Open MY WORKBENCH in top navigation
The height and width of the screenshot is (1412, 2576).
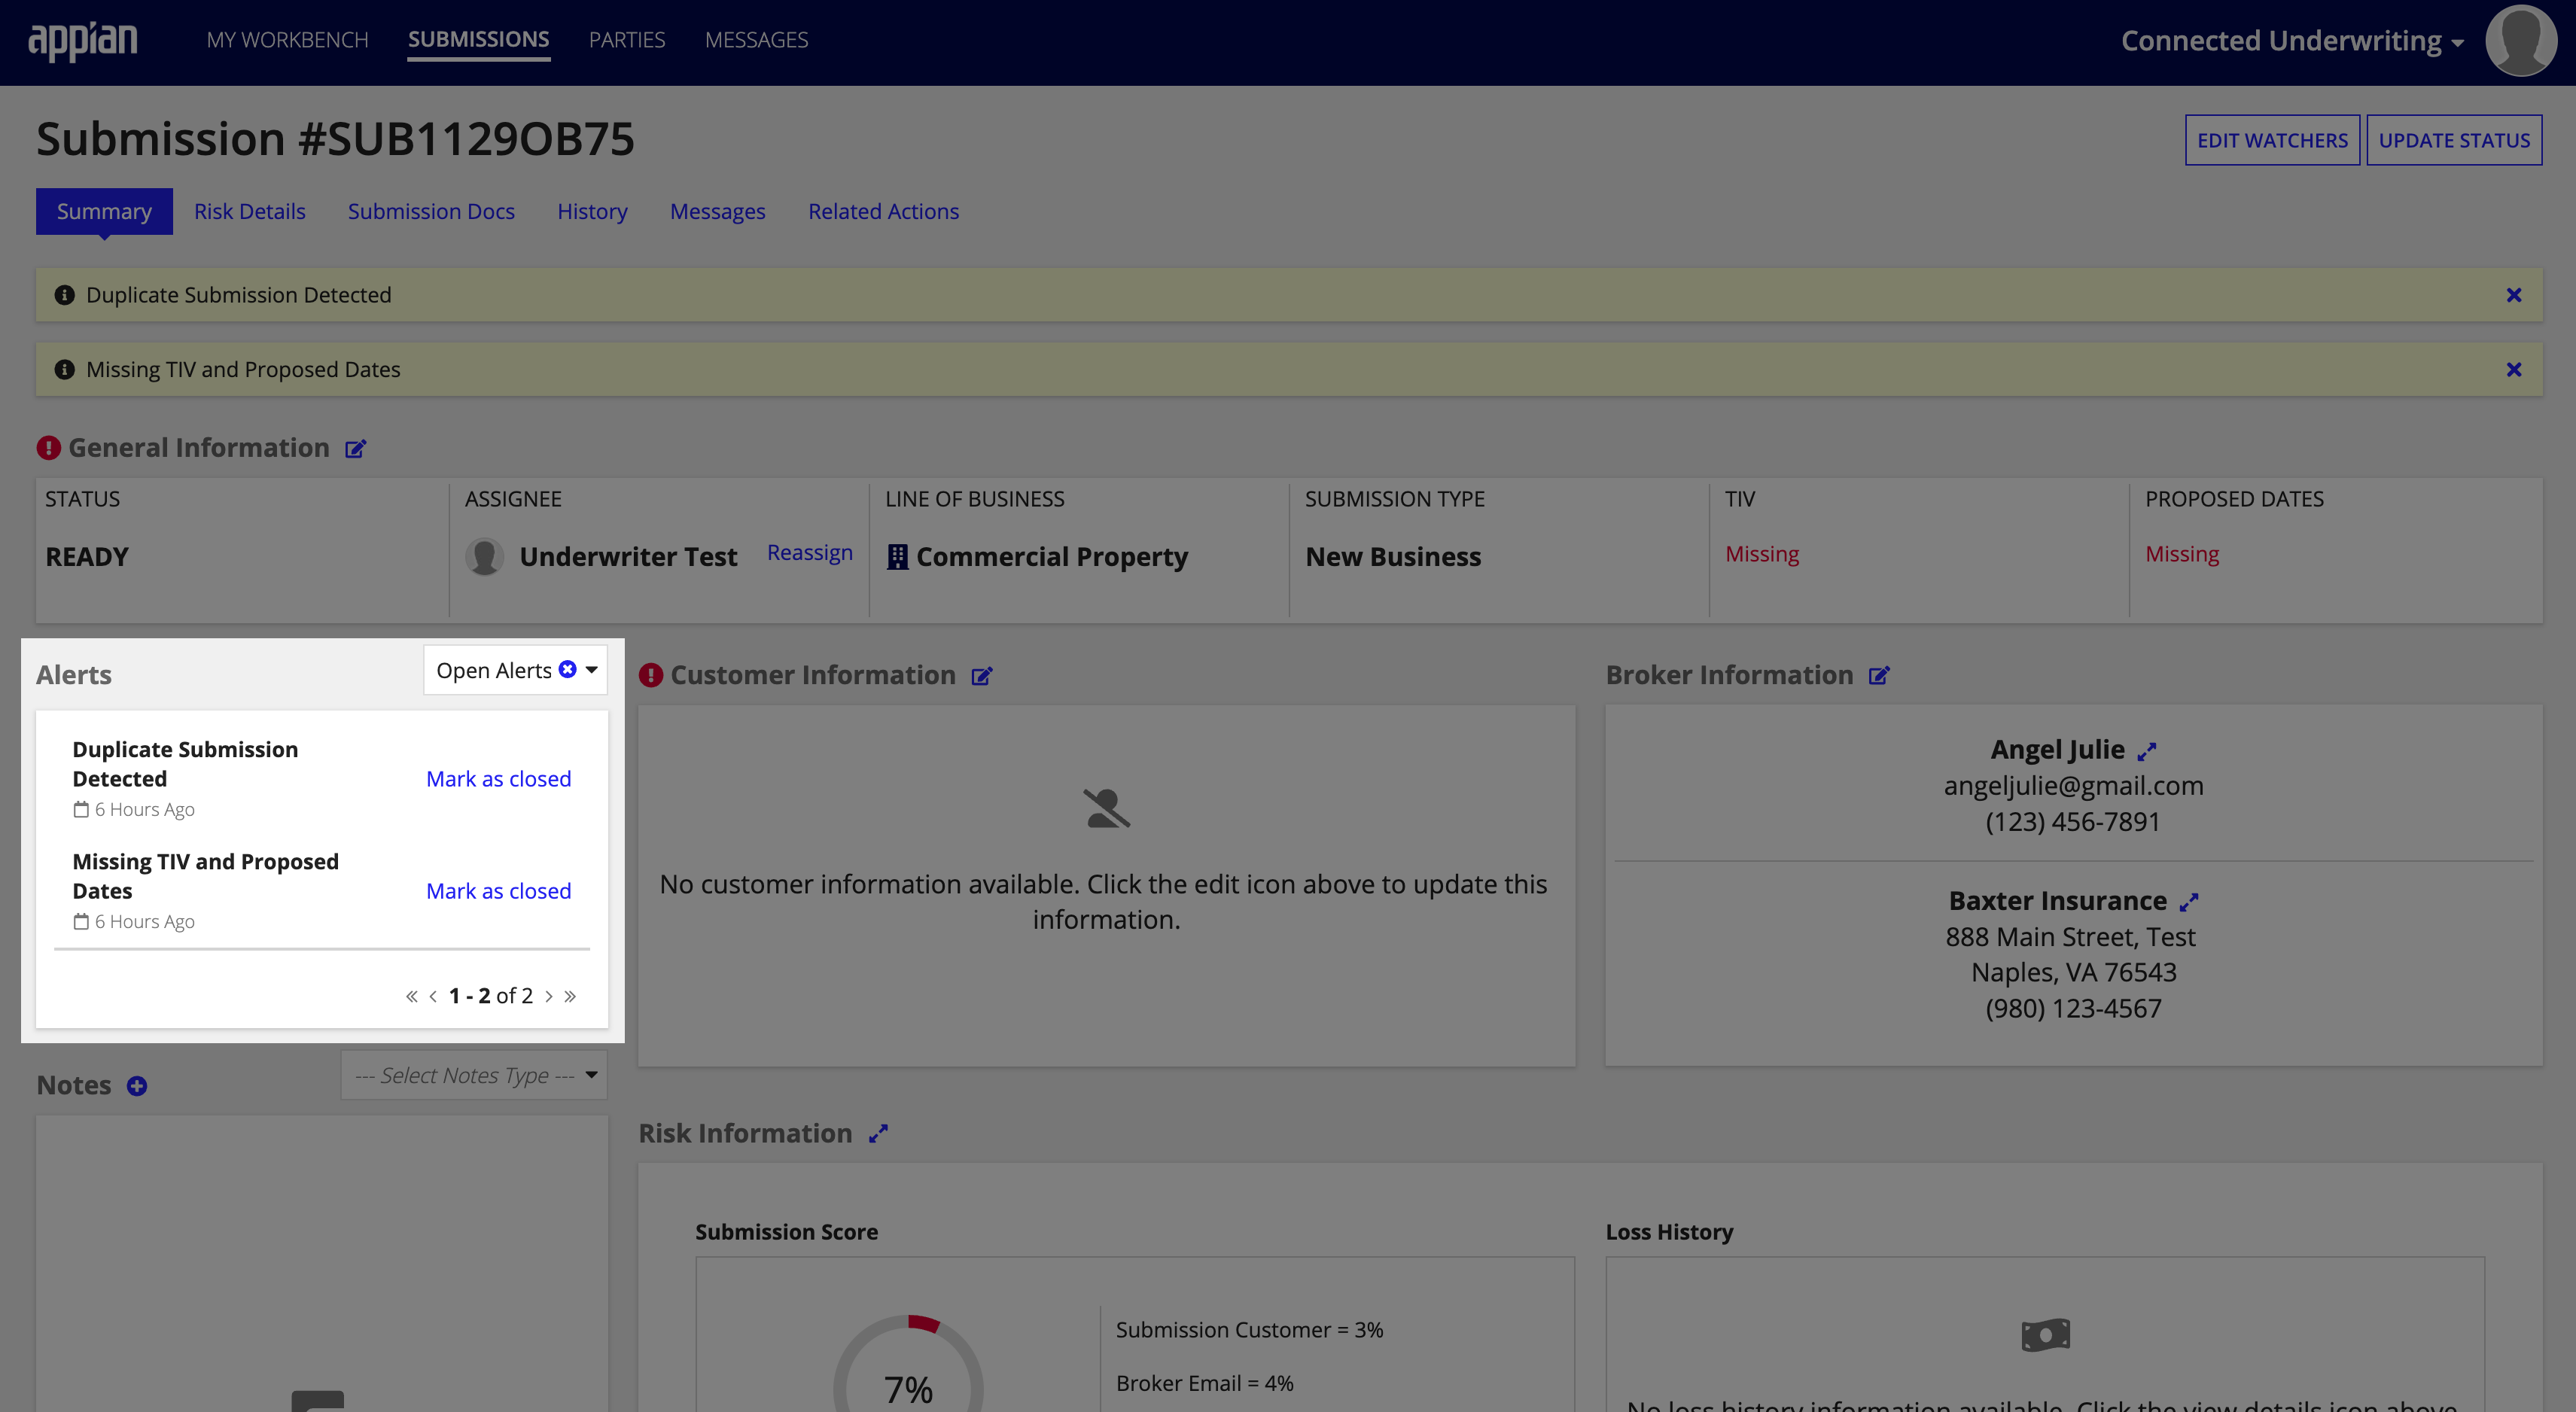tap(288, 40)
